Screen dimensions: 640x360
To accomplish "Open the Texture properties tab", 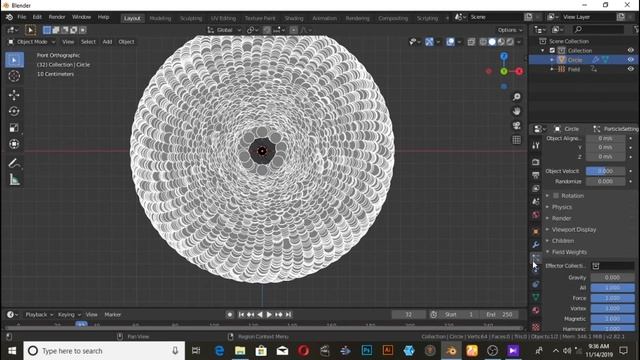I will pyautogui.click(x=536, y=327).
